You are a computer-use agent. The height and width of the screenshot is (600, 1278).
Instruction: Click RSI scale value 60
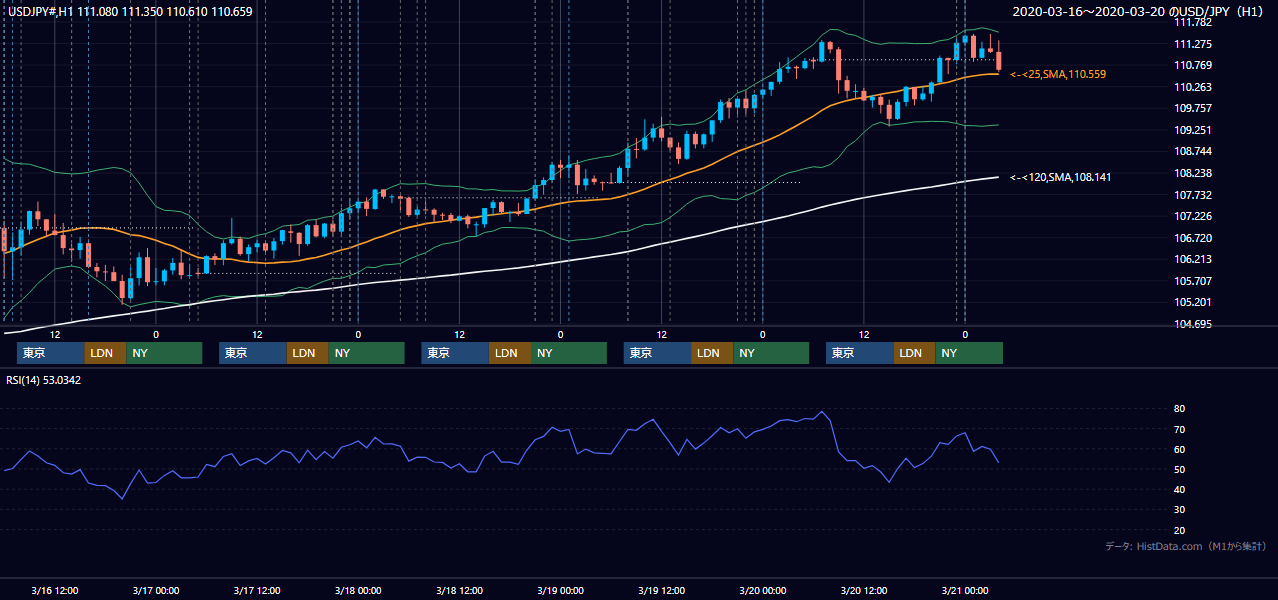pos(1179,449)
